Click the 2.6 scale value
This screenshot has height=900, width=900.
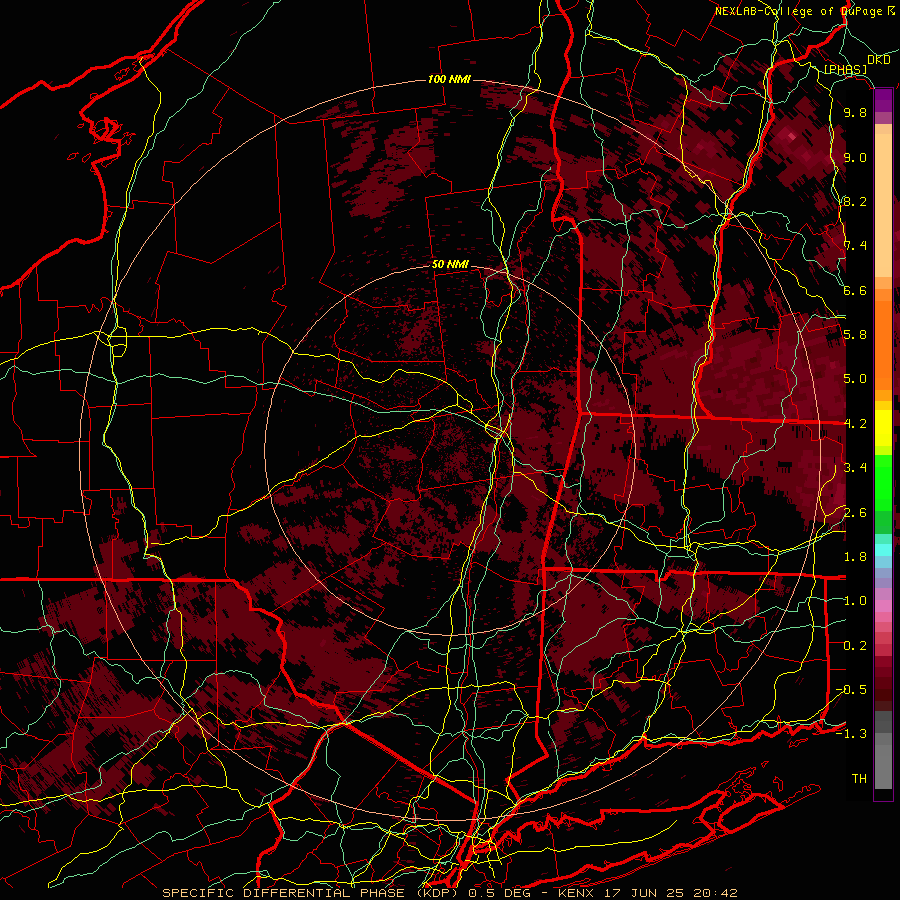855,513
